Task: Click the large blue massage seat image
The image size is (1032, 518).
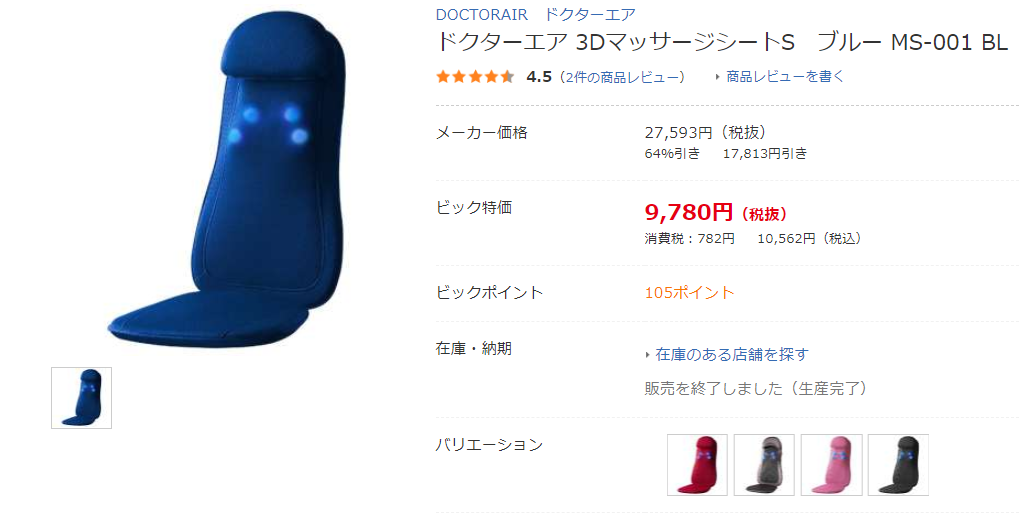Action: [x=228, y=180]
